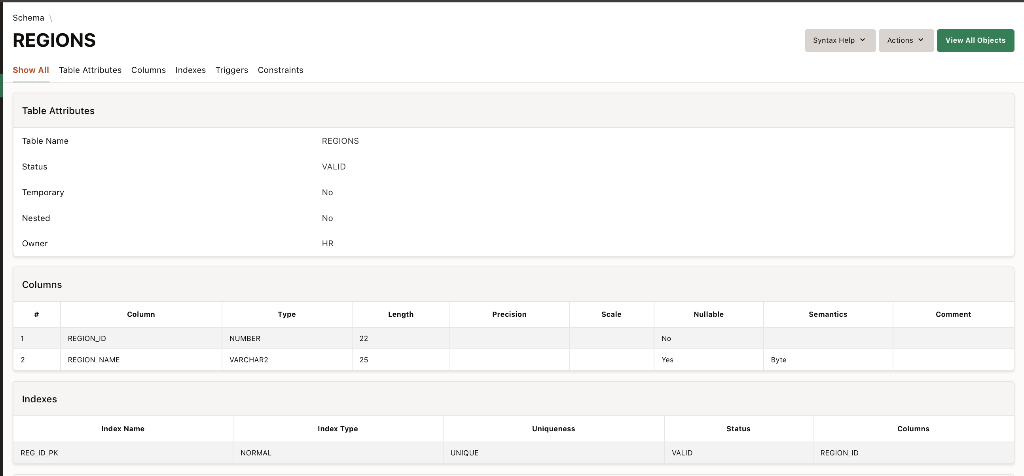
Task: Switch to the Indexes tab
Action: coord(190,70)
